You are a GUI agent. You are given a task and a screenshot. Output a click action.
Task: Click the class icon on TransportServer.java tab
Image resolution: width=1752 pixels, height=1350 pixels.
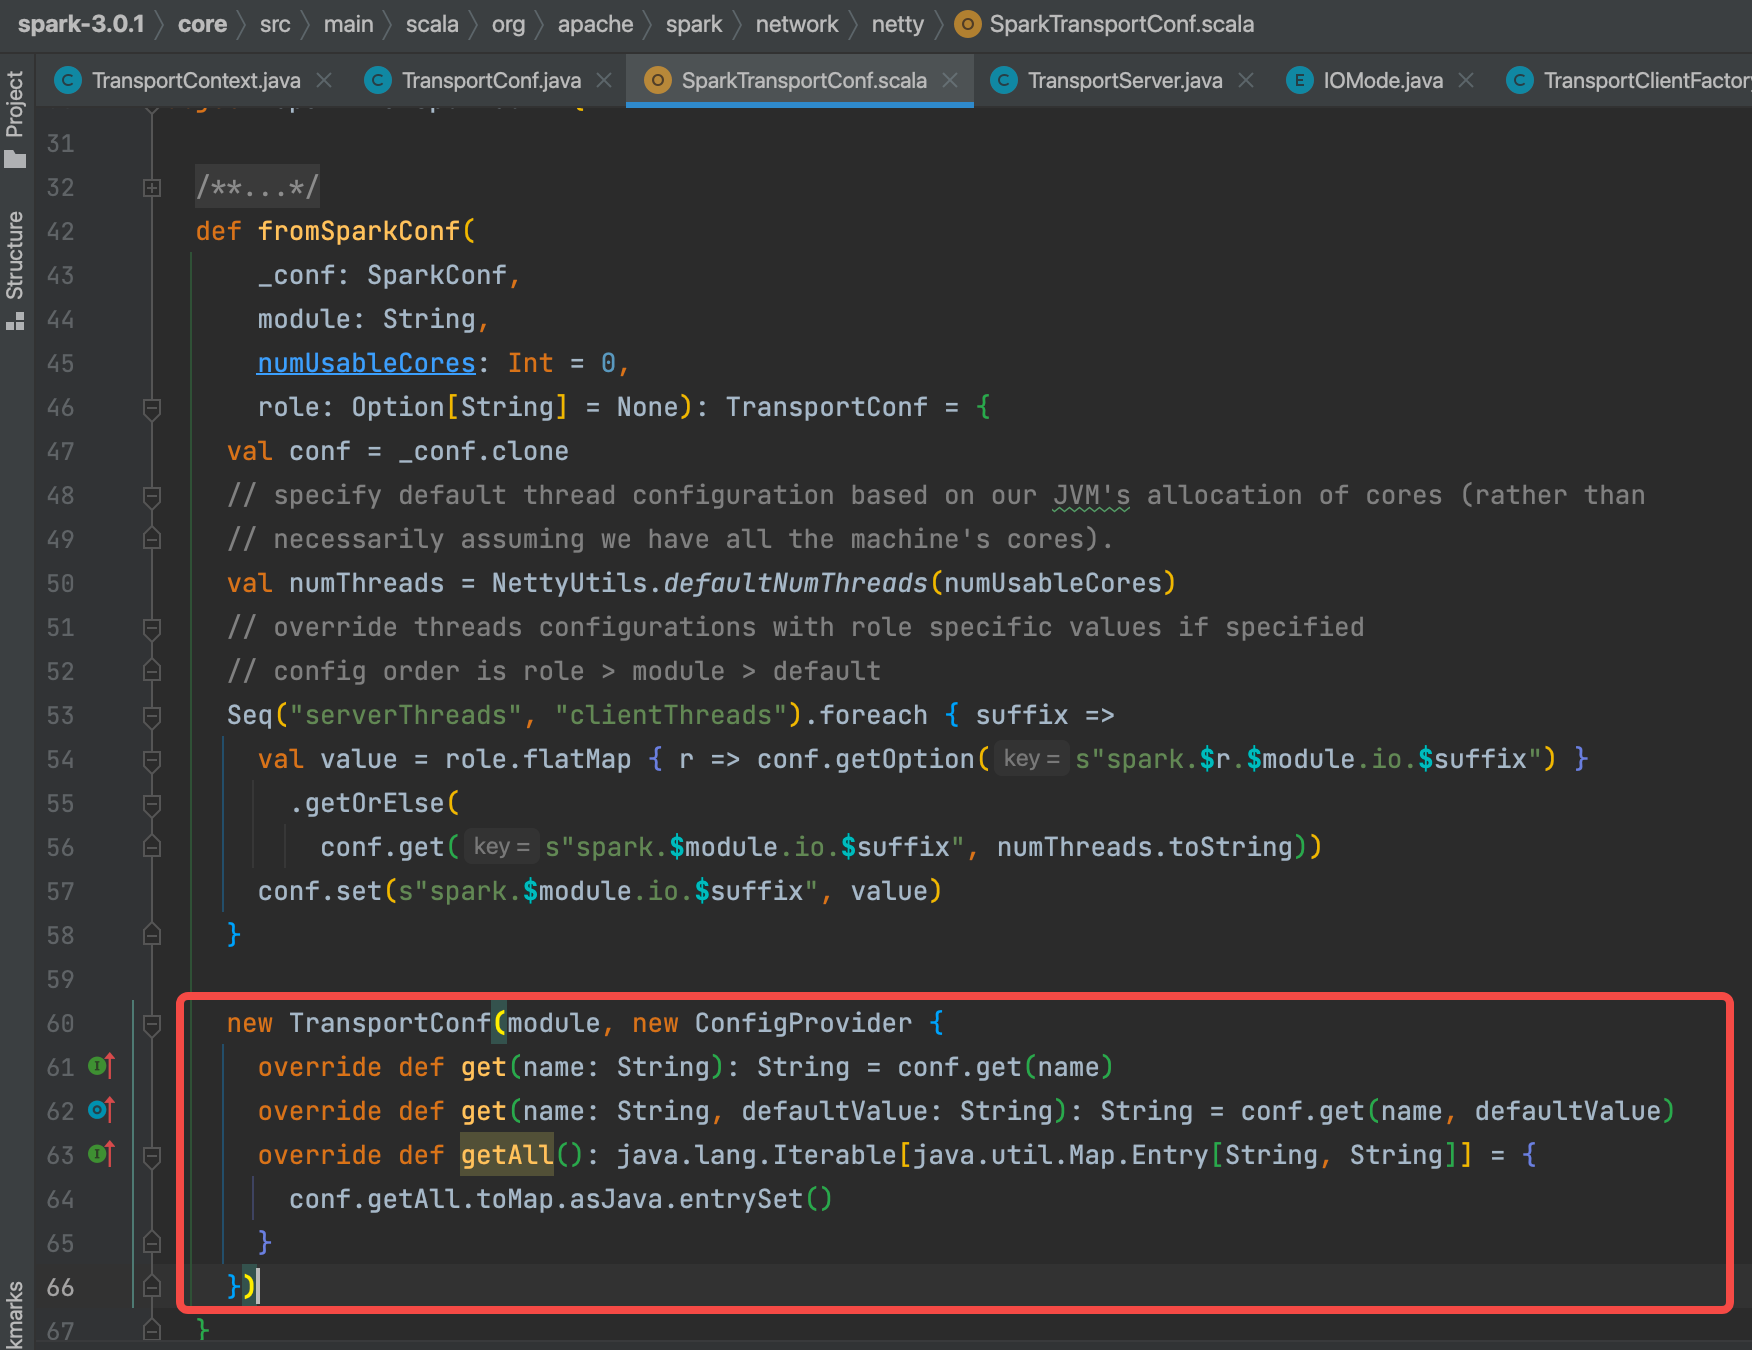pyautogui.click(x=1004, y=80)
